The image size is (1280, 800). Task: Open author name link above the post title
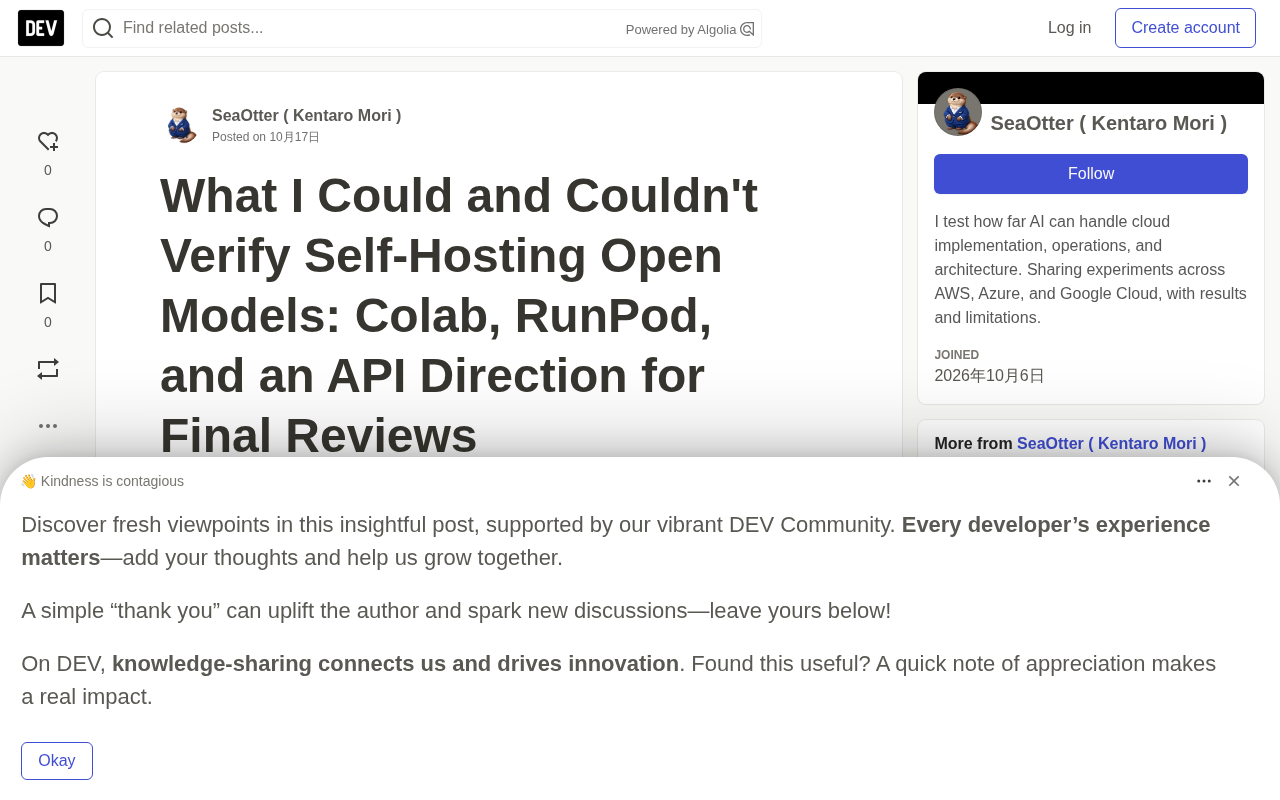[x=306, y=116]
